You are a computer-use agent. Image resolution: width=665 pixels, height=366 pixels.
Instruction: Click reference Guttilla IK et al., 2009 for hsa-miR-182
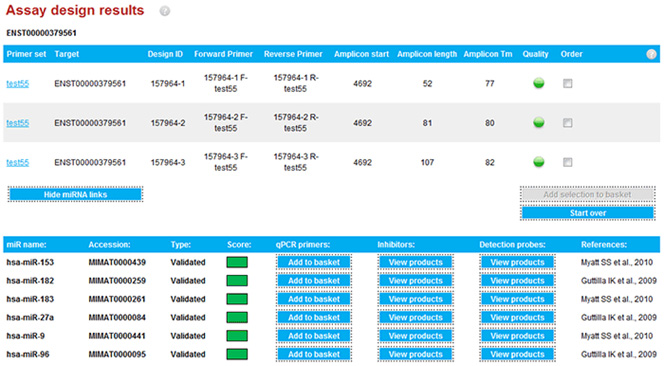(x=619, y=281)
